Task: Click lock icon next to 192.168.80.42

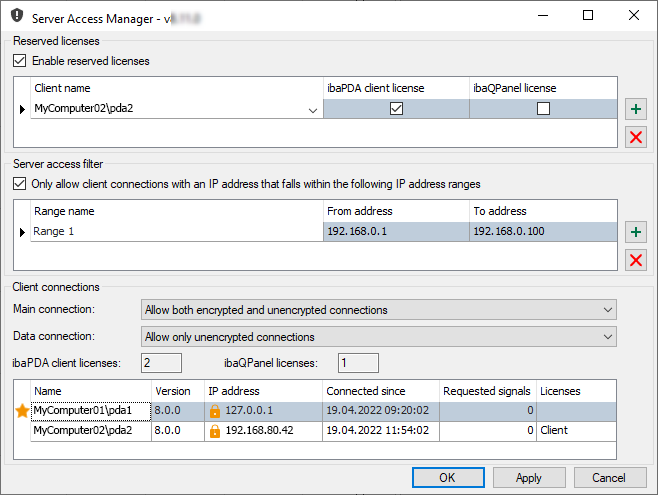Action: click(214, 431)
